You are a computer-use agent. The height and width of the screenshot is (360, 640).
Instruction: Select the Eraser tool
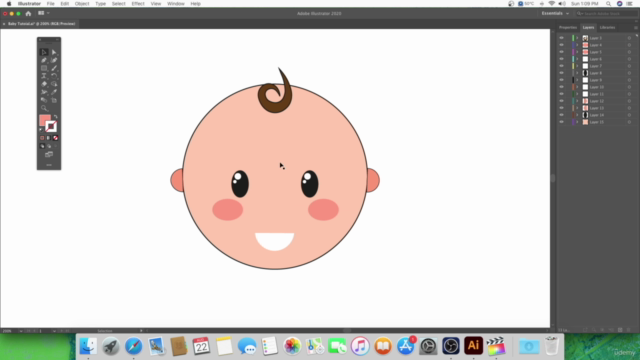click(x=44, y=84)
